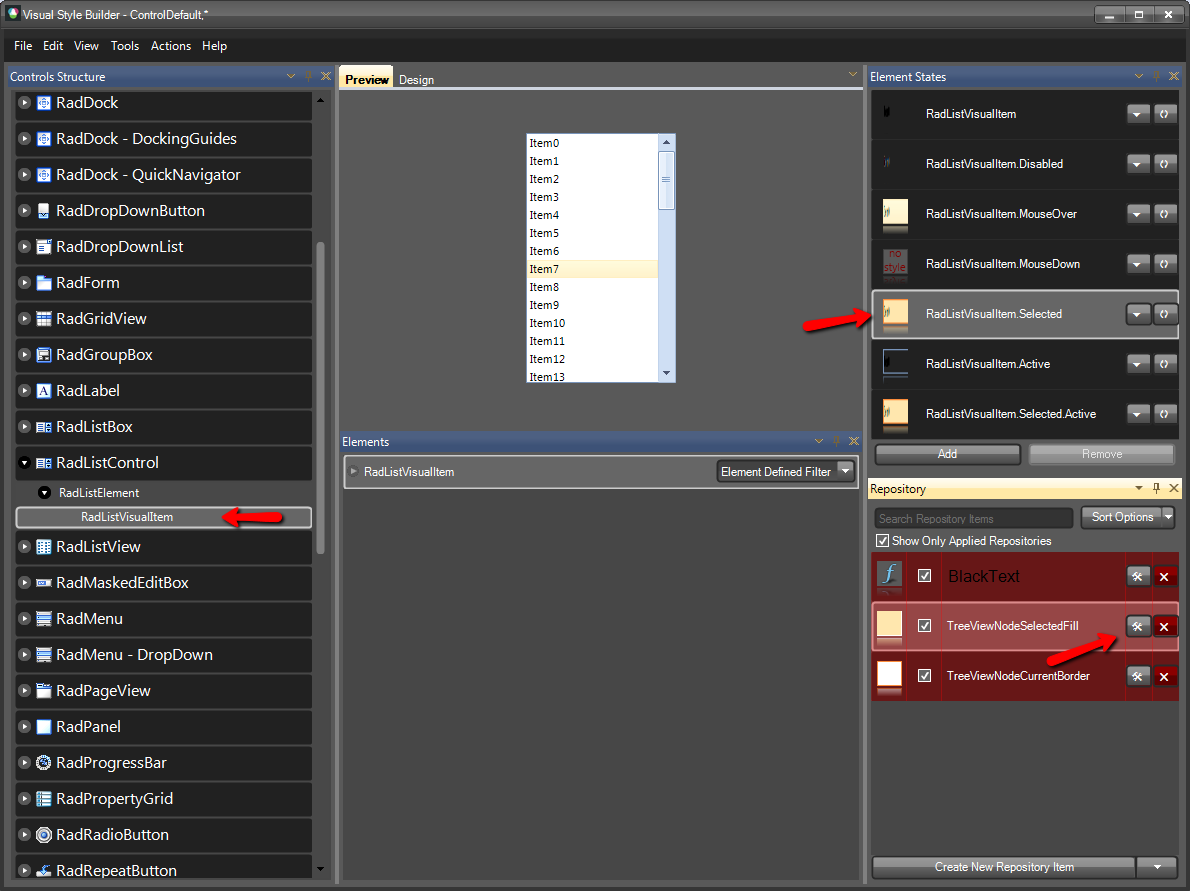The width and height of the screenshot is (1190, 891).
Task: Click the RadLabel letter A icon
Action: (x=44, y=391)
